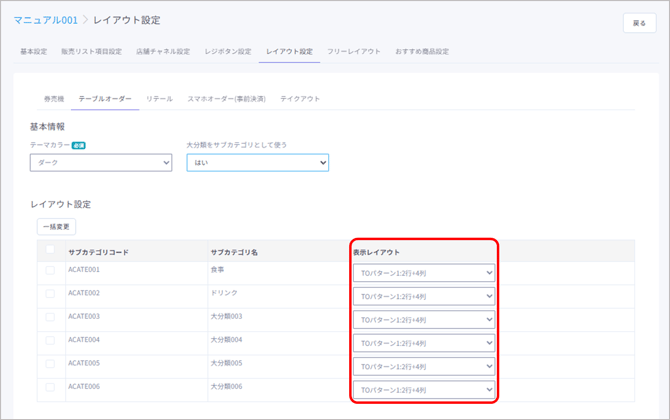Click the 一括変更 button
670x420 pixels.
[56, 227]
